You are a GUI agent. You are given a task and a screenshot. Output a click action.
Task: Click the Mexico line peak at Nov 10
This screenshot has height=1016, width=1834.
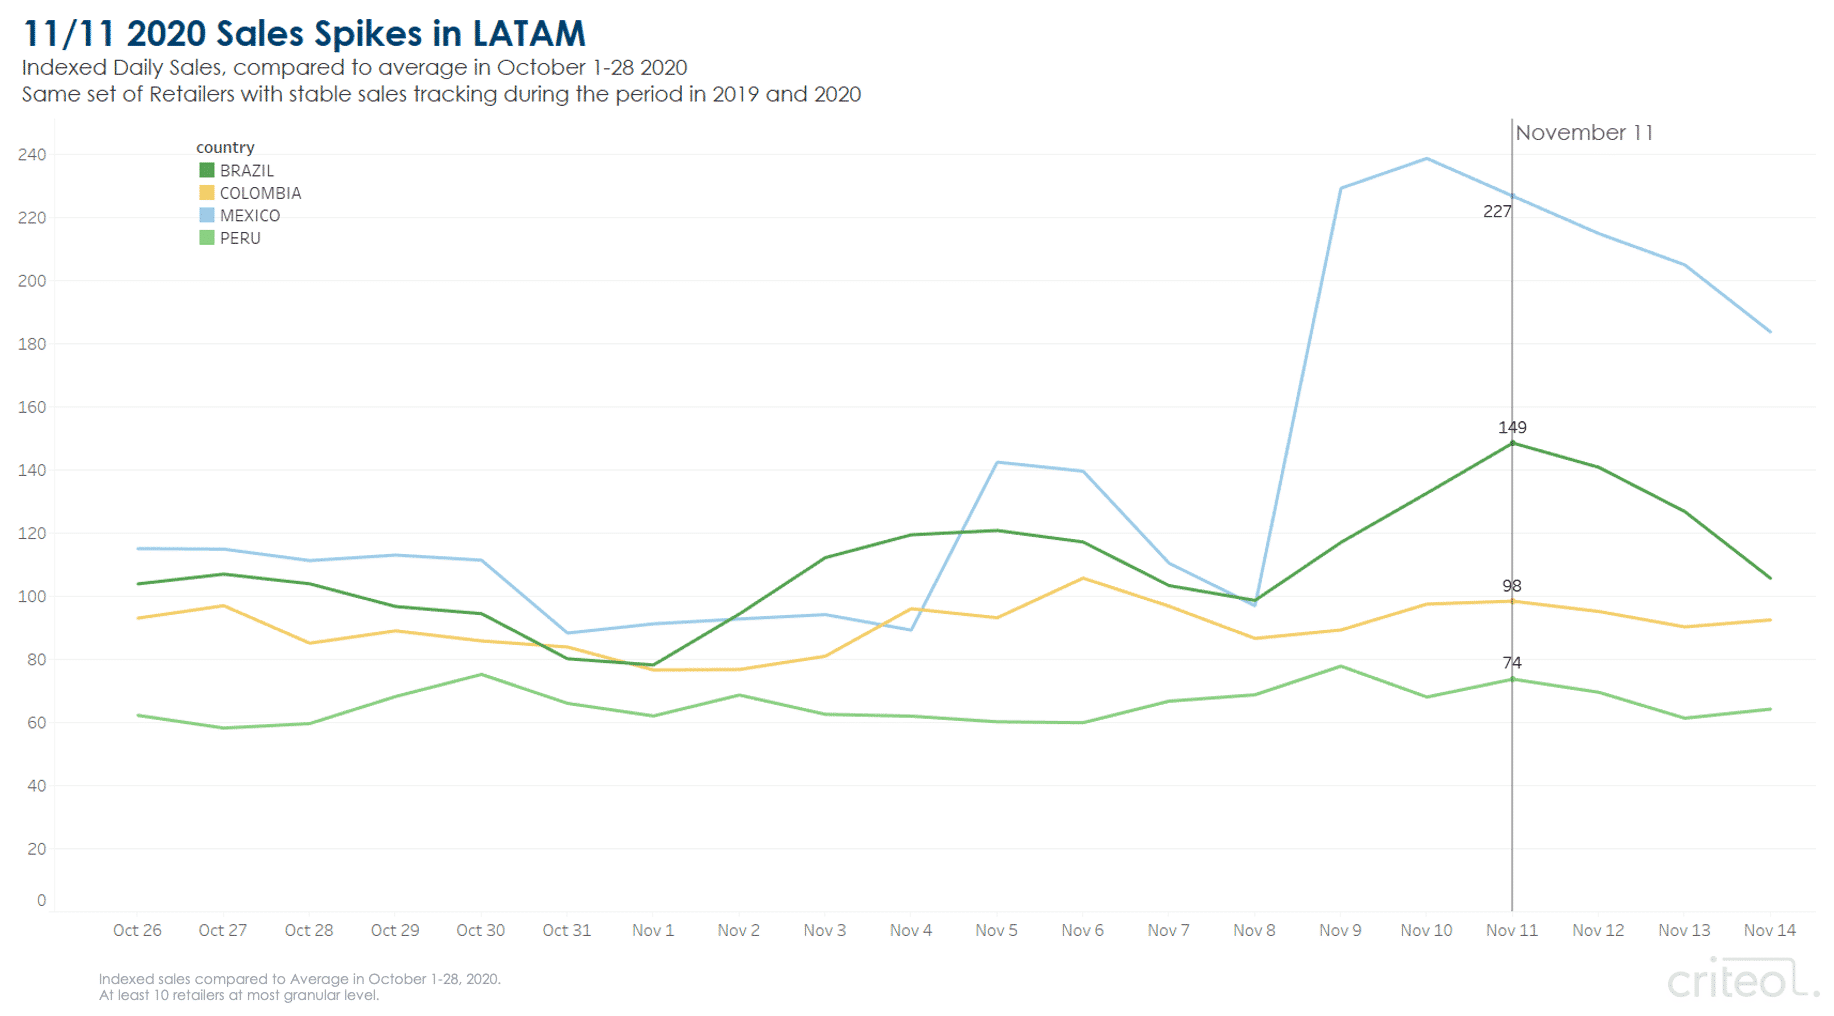(x=1426, y=159)
